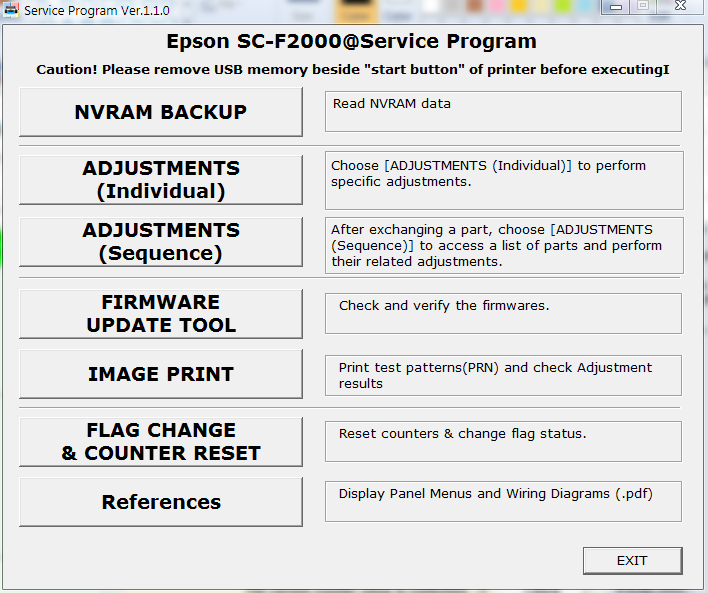Open the References button

pos(160,502)
